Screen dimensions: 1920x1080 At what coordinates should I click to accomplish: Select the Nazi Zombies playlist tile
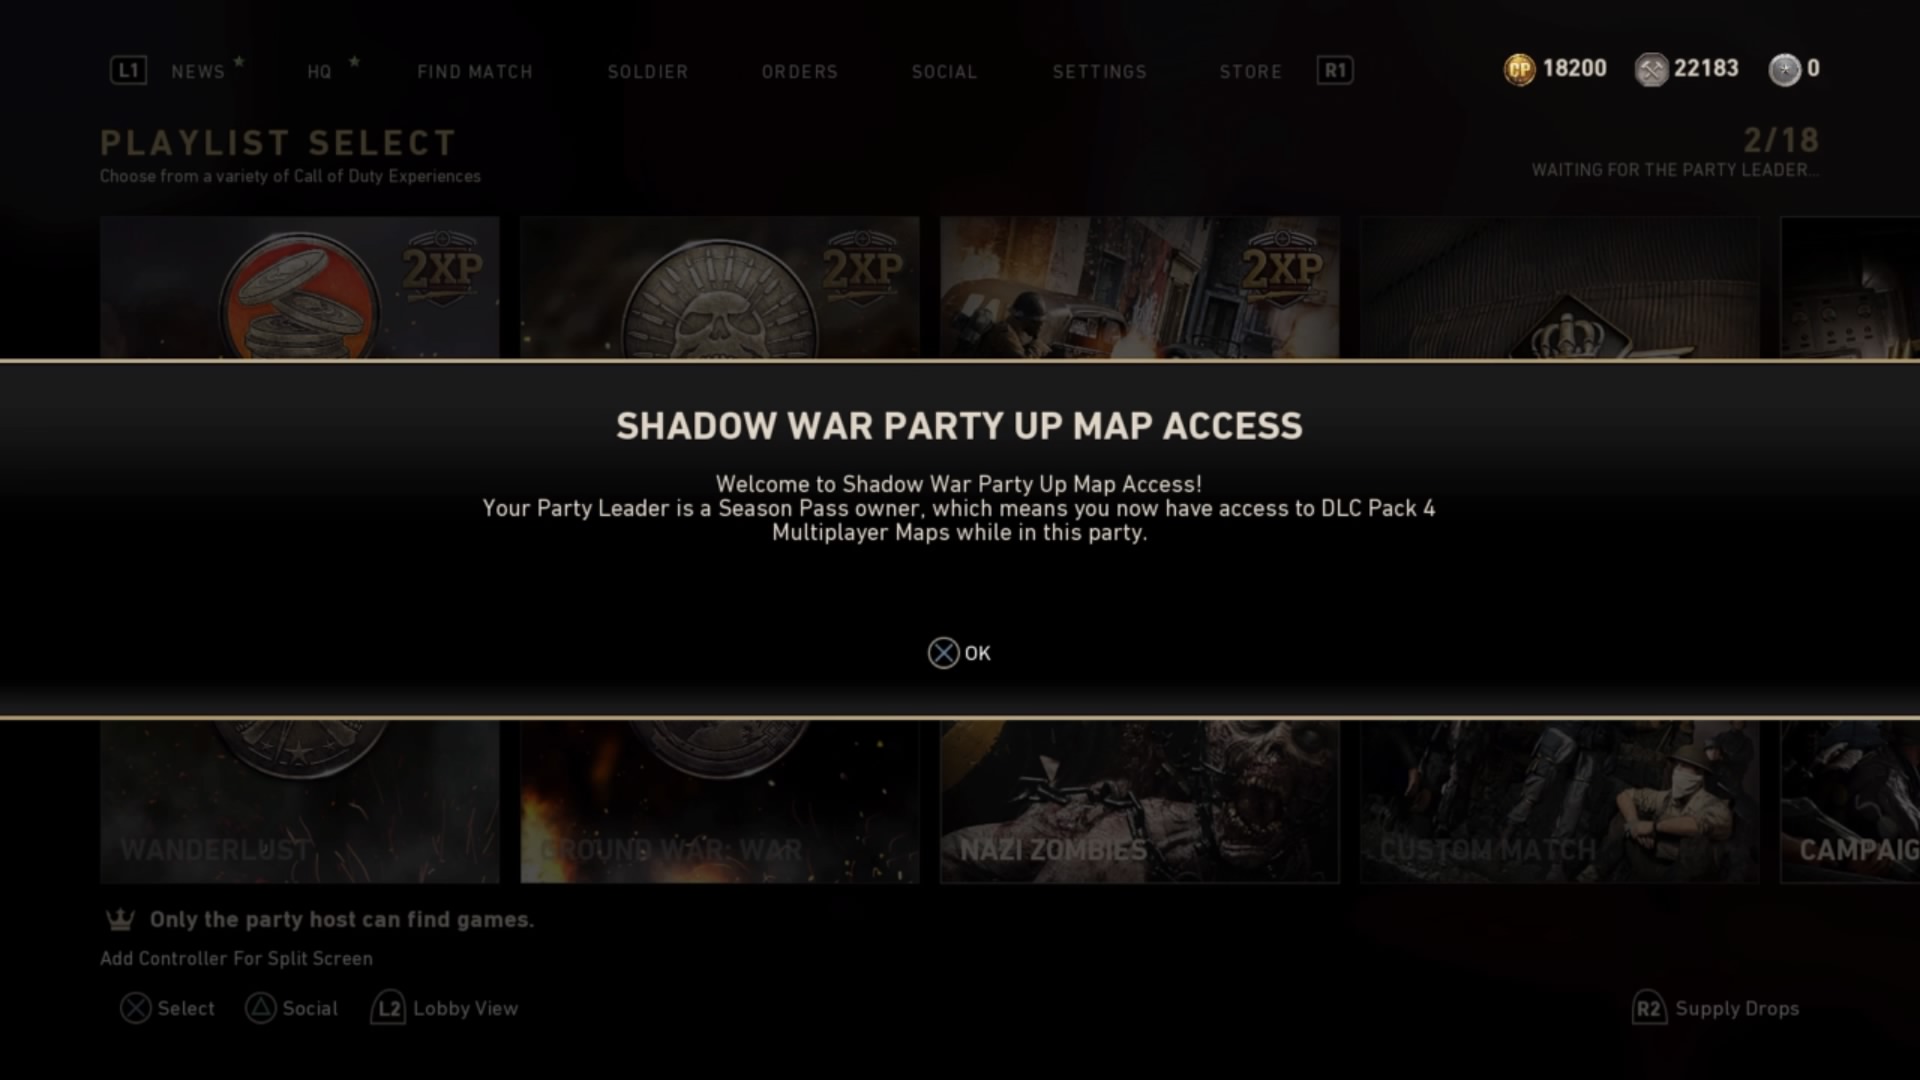pos(1139,801)
